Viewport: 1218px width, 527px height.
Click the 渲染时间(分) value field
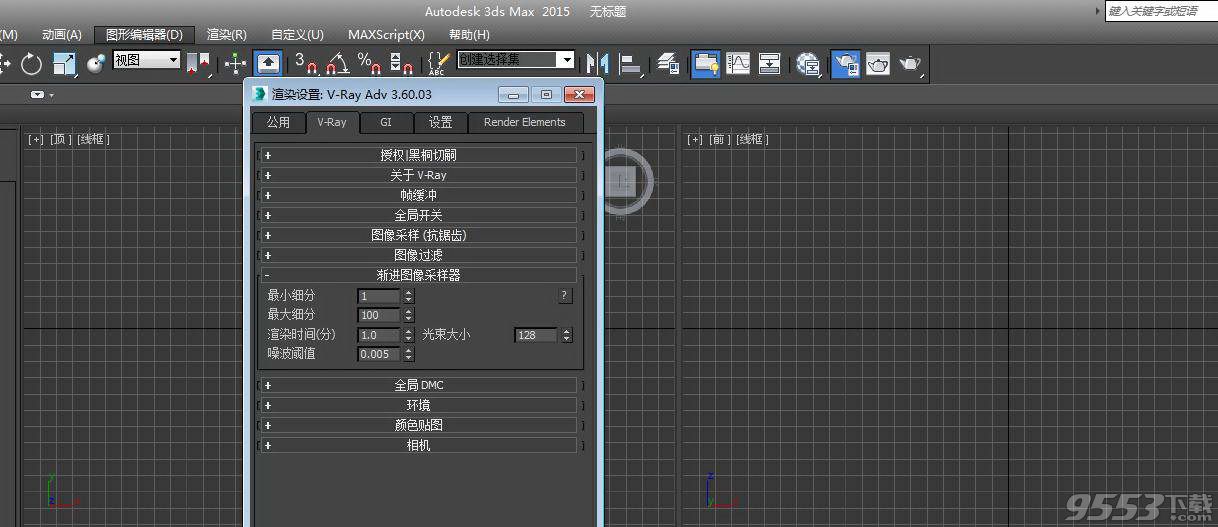(x=379, y=335)
